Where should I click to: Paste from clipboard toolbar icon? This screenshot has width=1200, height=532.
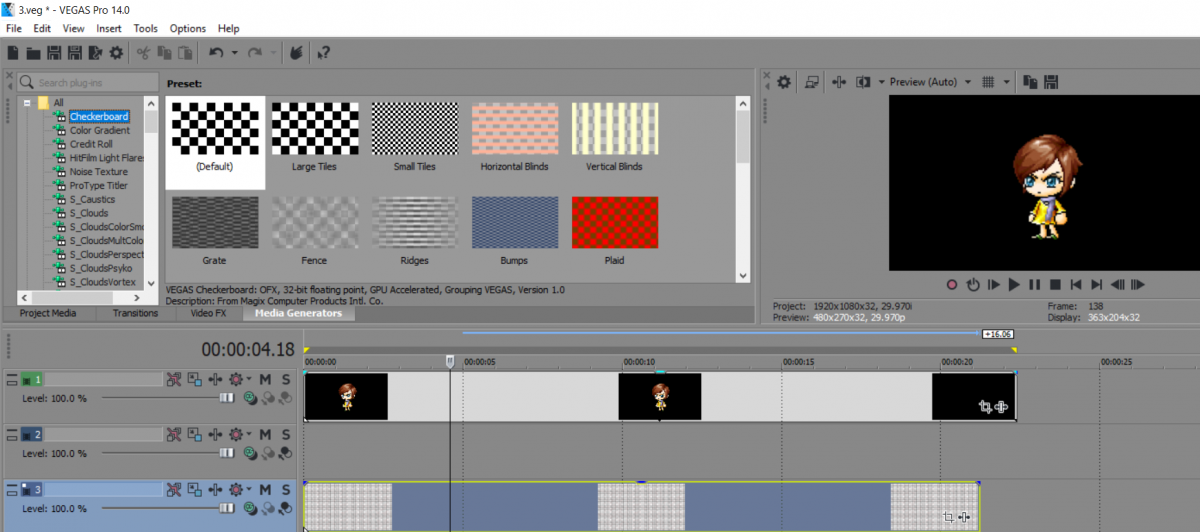[185, 52]
